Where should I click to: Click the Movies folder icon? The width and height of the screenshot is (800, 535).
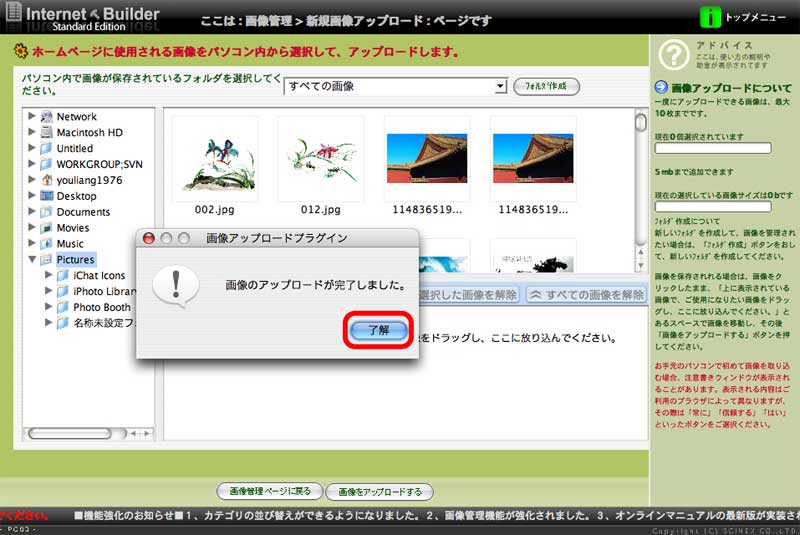[46, 228]
